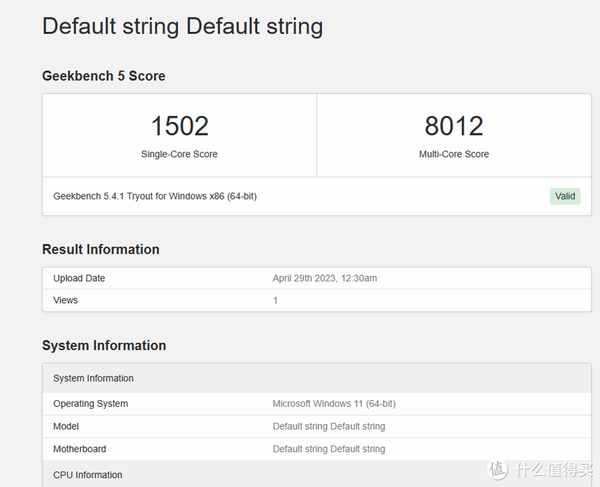The image size is (600, 487).
Task: Select the Single-Core Score label
Action: coord(179,154)
